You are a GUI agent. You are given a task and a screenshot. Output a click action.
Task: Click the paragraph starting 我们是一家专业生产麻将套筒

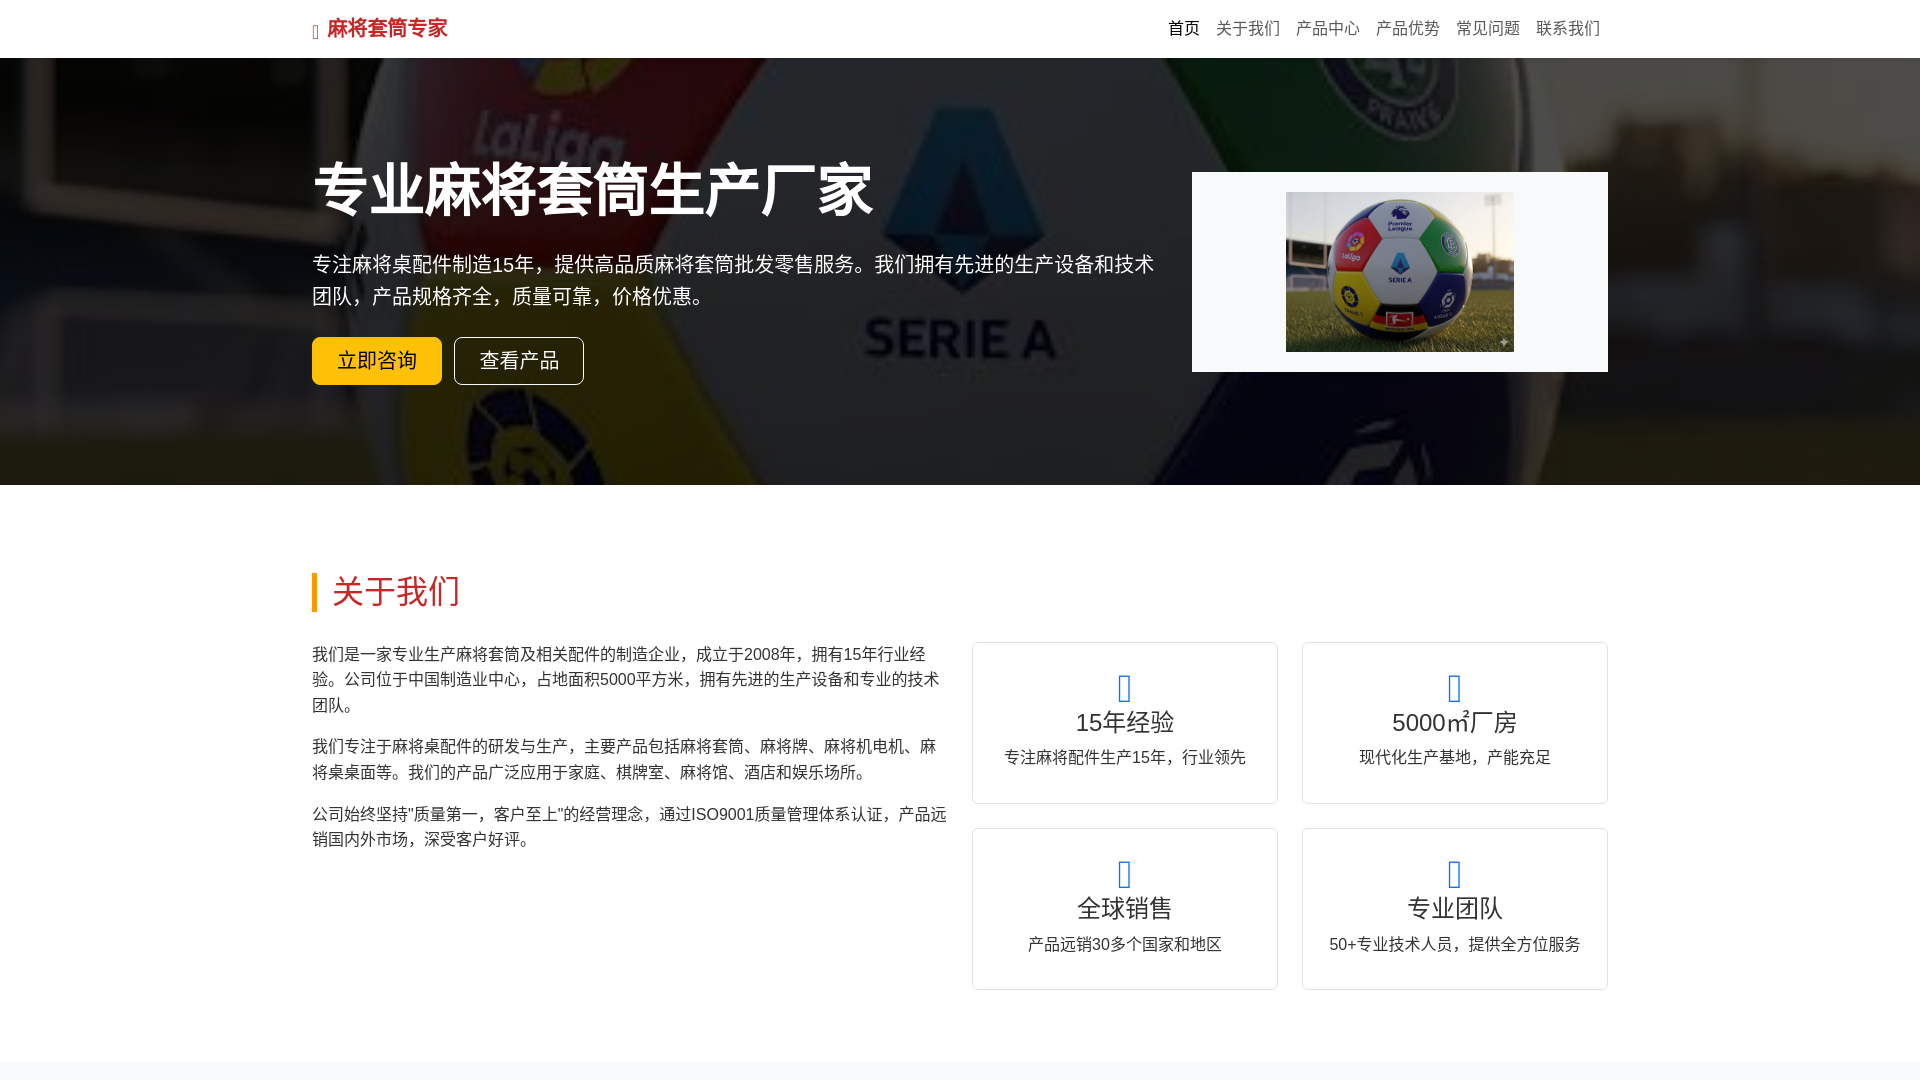click(x=630, y=680)
